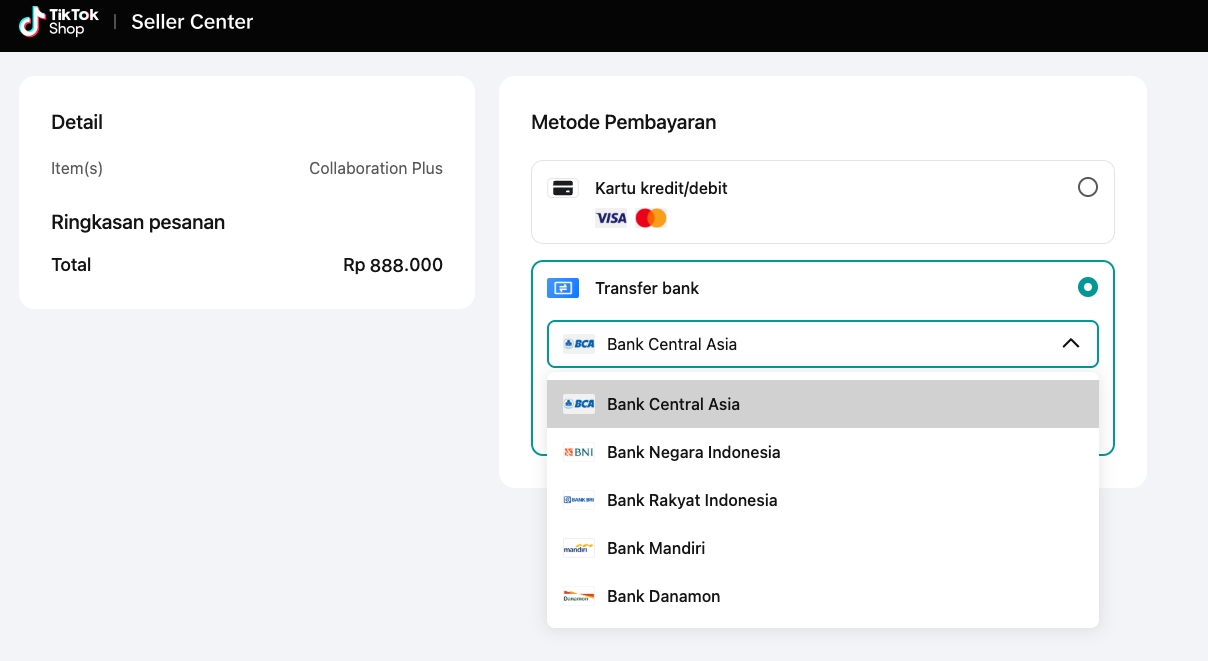The image size is (1208, 661).
Task: Select Kartu kredit/debit radio button
Action: [1088, 187]
